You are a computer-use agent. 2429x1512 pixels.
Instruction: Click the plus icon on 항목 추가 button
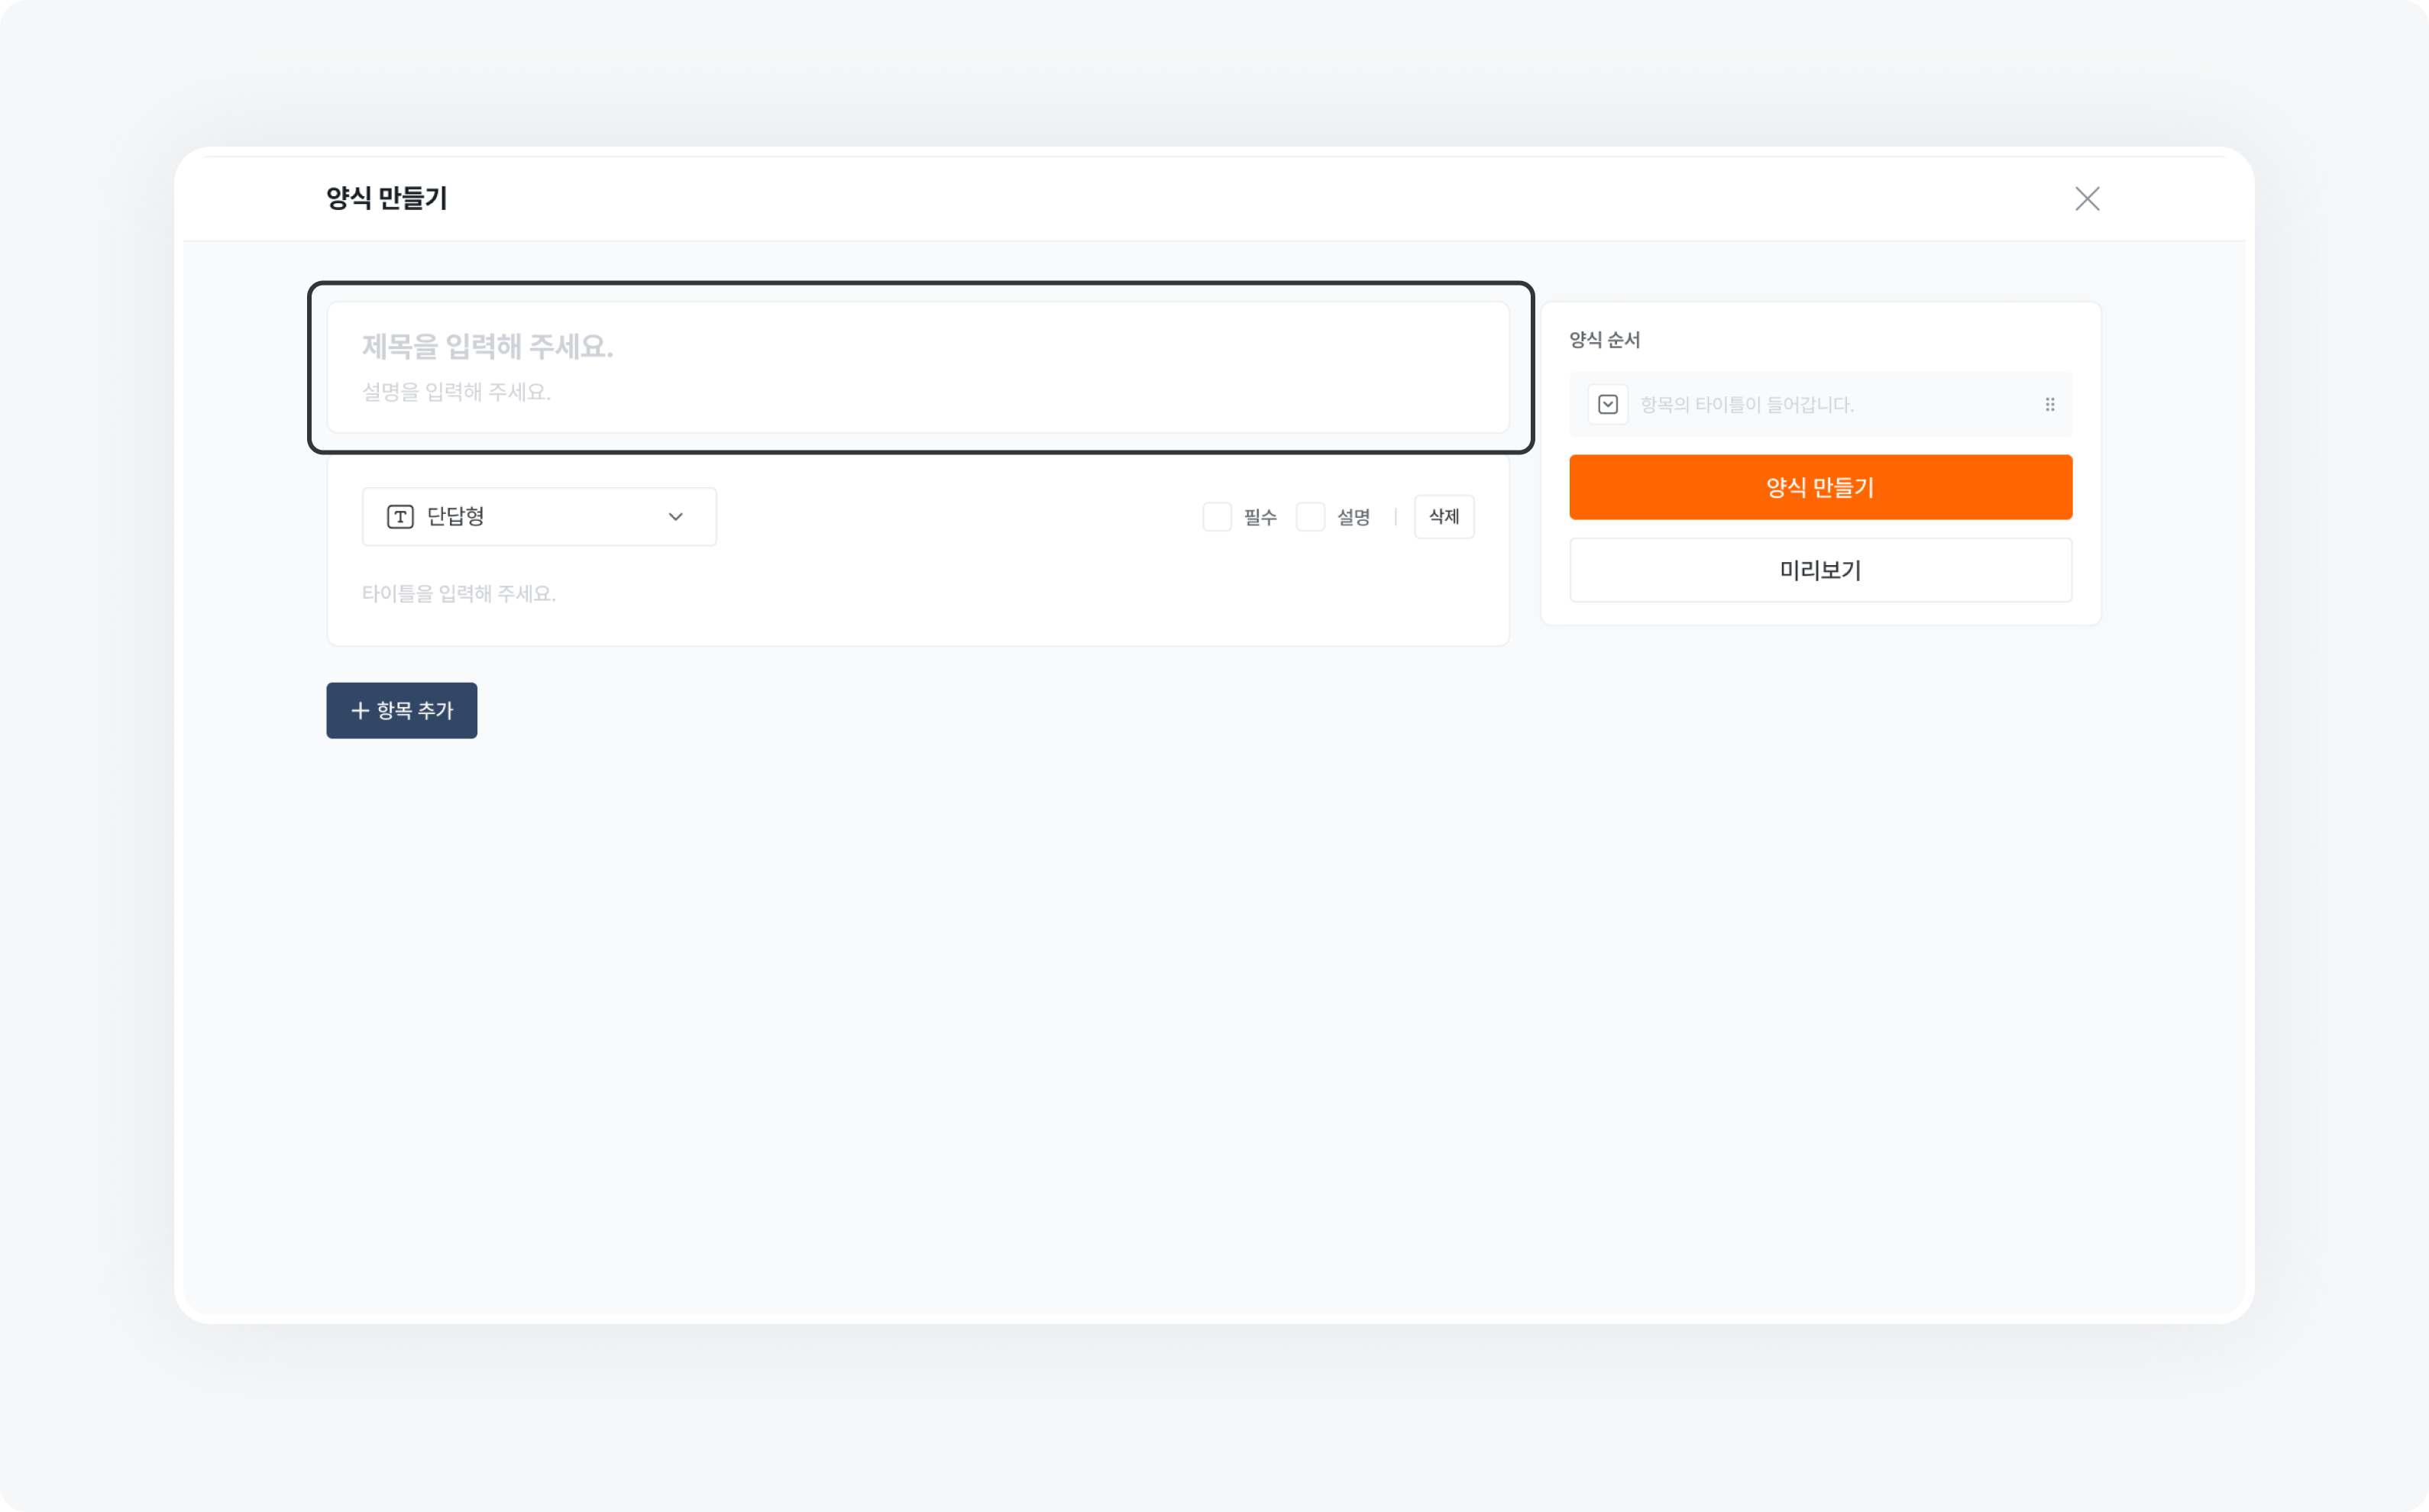point(362,710)
